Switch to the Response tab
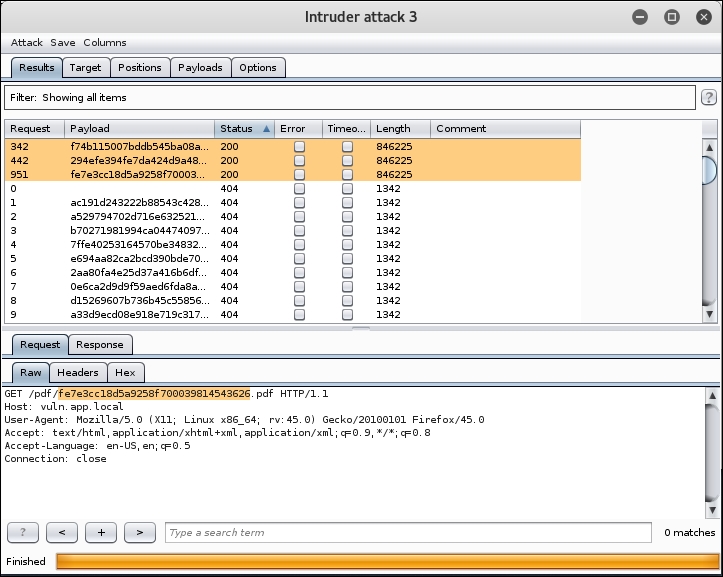The image size is (723, 577). coord(100,345)
